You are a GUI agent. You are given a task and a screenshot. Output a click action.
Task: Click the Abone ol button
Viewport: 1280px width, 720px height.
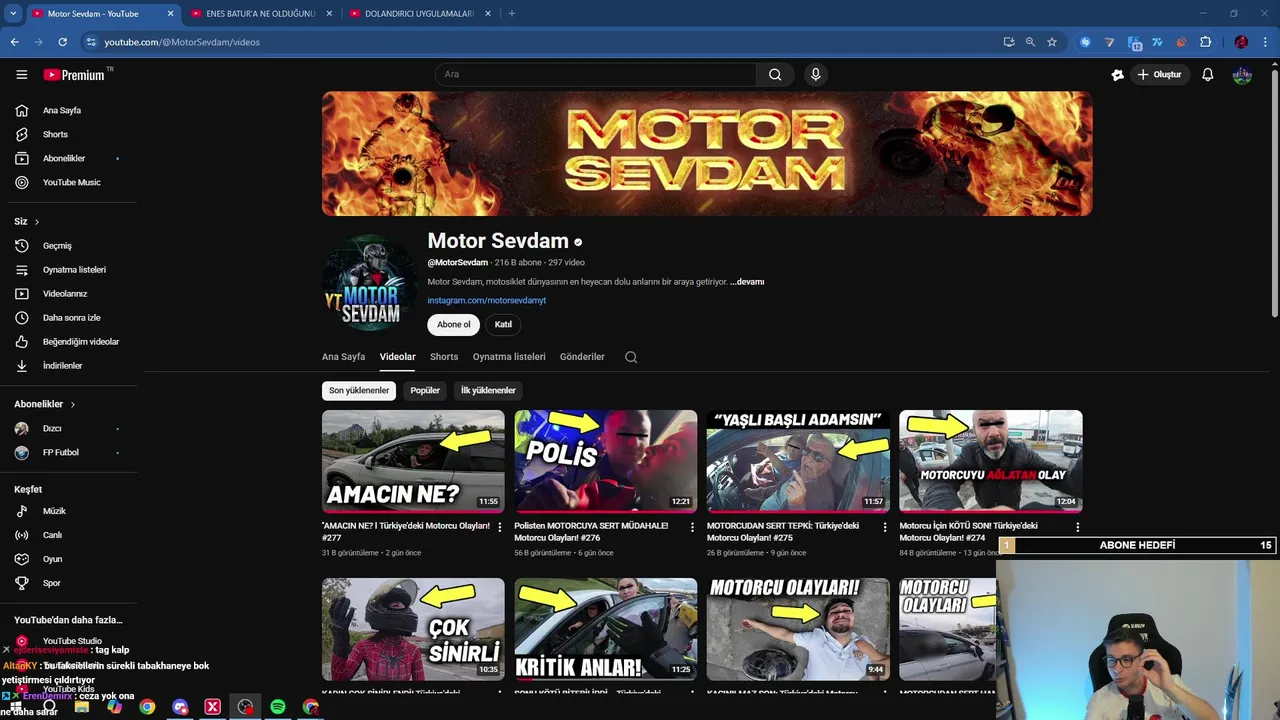(453, 324)
